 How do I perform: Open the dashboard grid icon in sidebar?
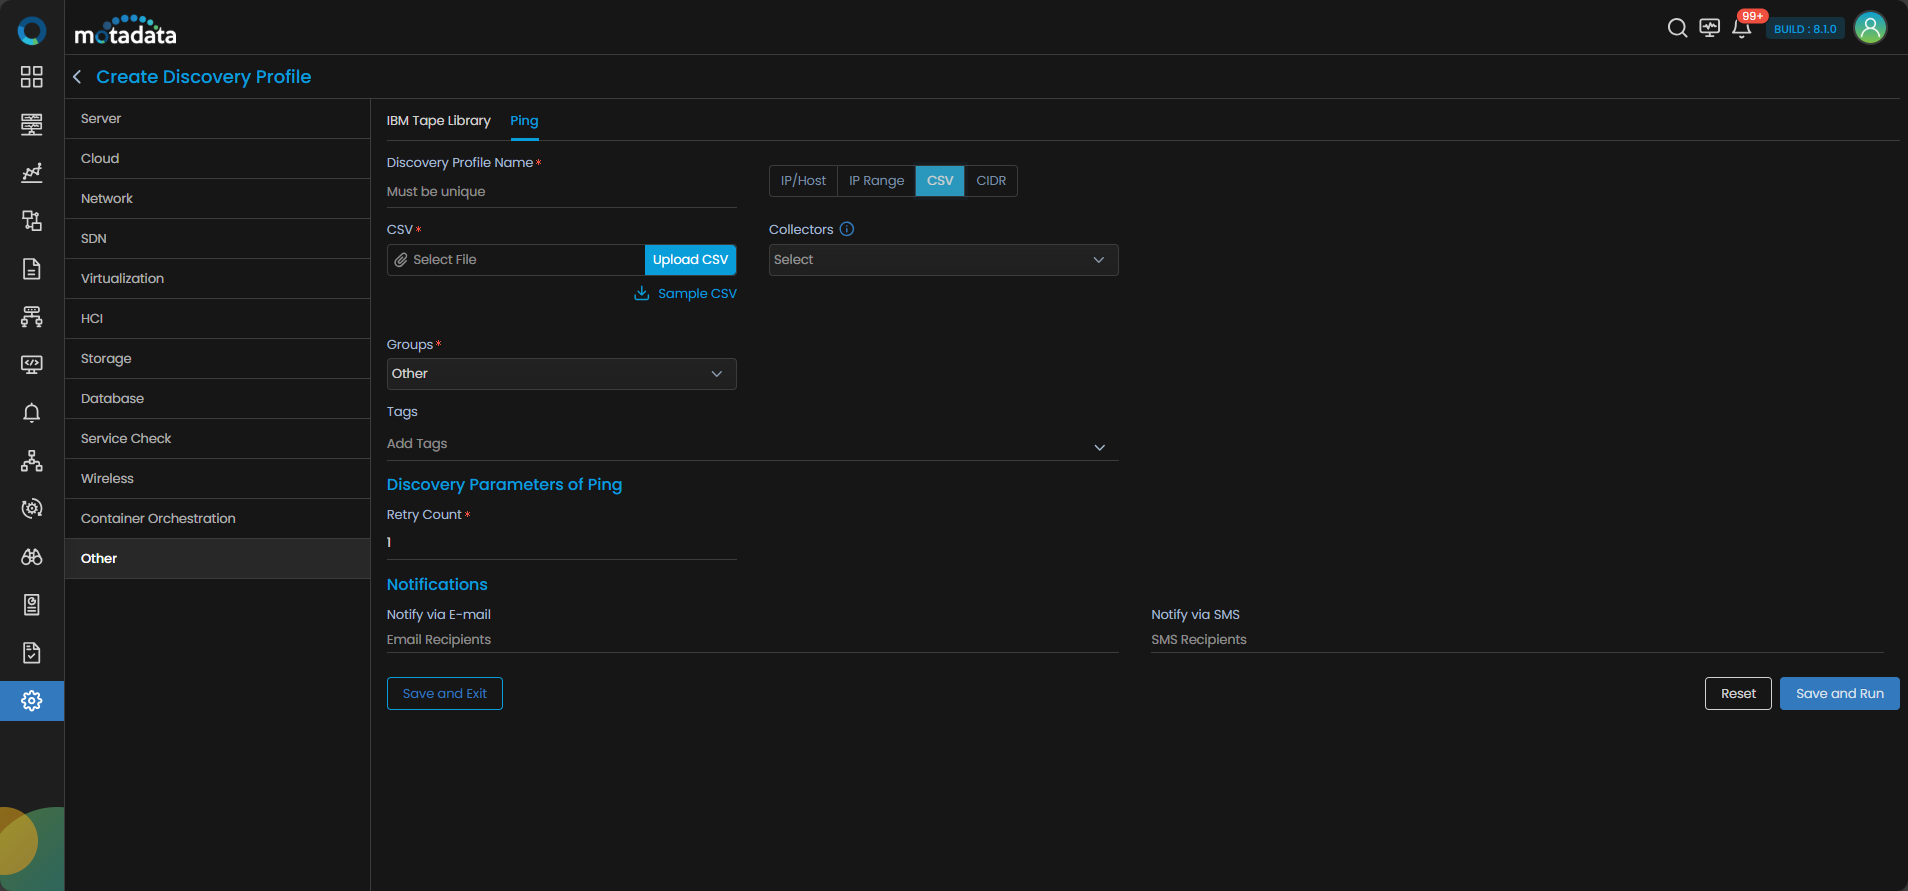coord(32,77)
